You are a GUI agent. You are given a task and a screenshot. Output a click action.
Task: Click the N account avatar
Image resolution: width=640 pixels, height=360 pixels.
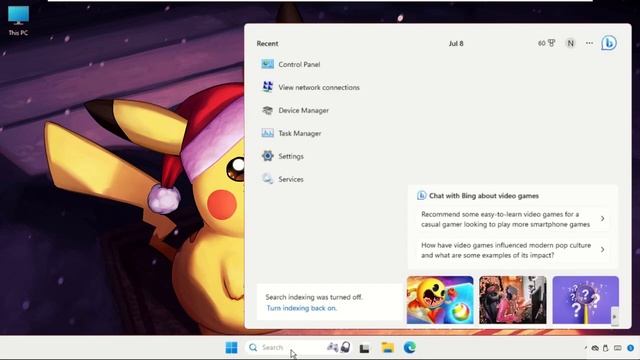tap(570, 43)
